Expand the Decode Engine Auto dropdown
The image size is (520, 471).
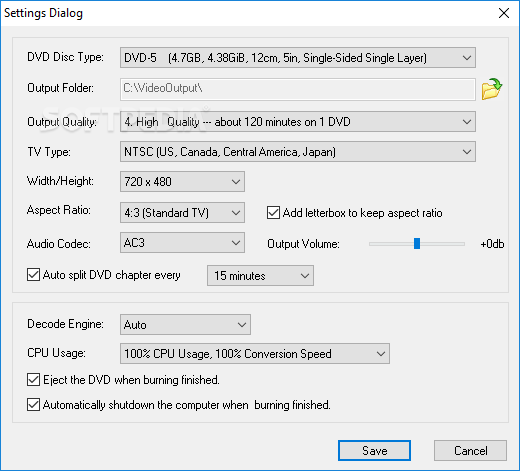pyautogui.click(x=185, y=324)
